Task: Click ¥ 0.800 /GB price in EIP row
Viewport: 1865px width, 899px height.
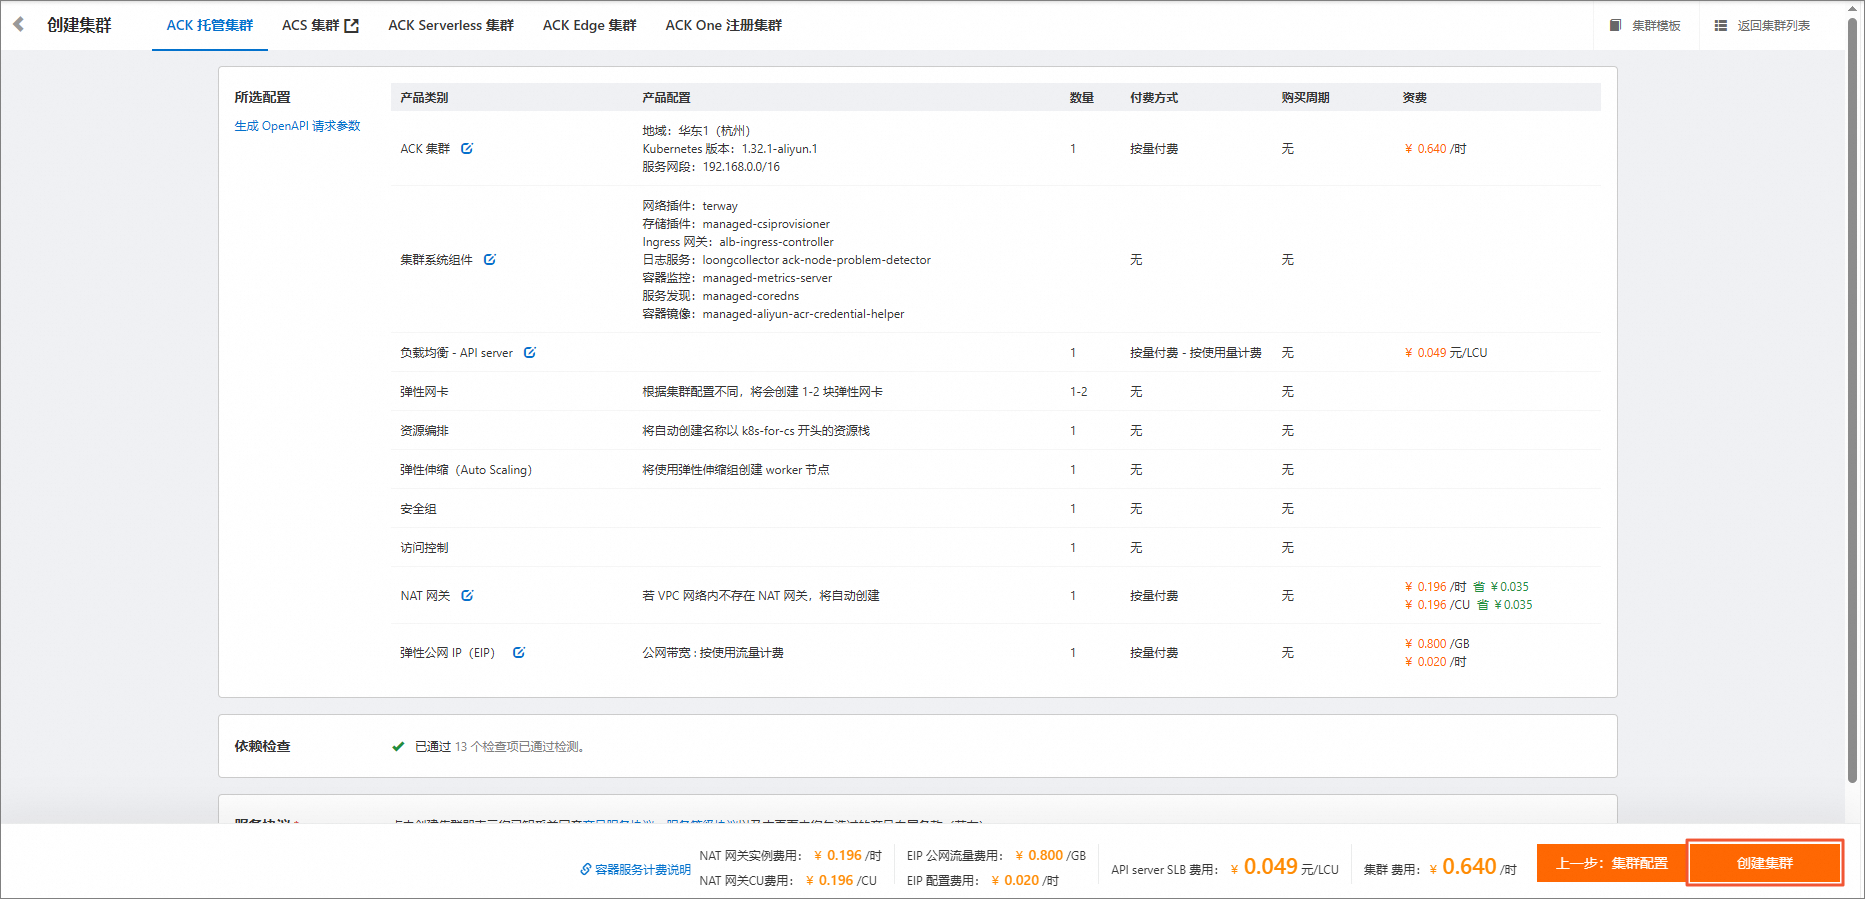Action: [x=1437, y=644]
